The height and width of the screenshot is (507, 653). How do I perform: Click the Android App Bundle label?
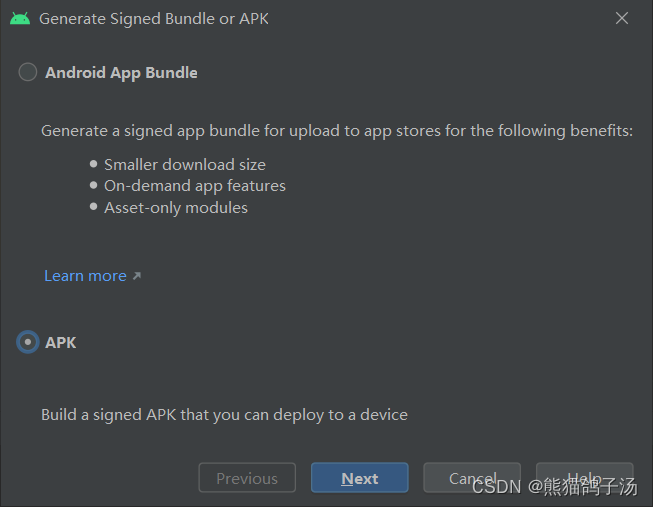click(x=121, y=73)
